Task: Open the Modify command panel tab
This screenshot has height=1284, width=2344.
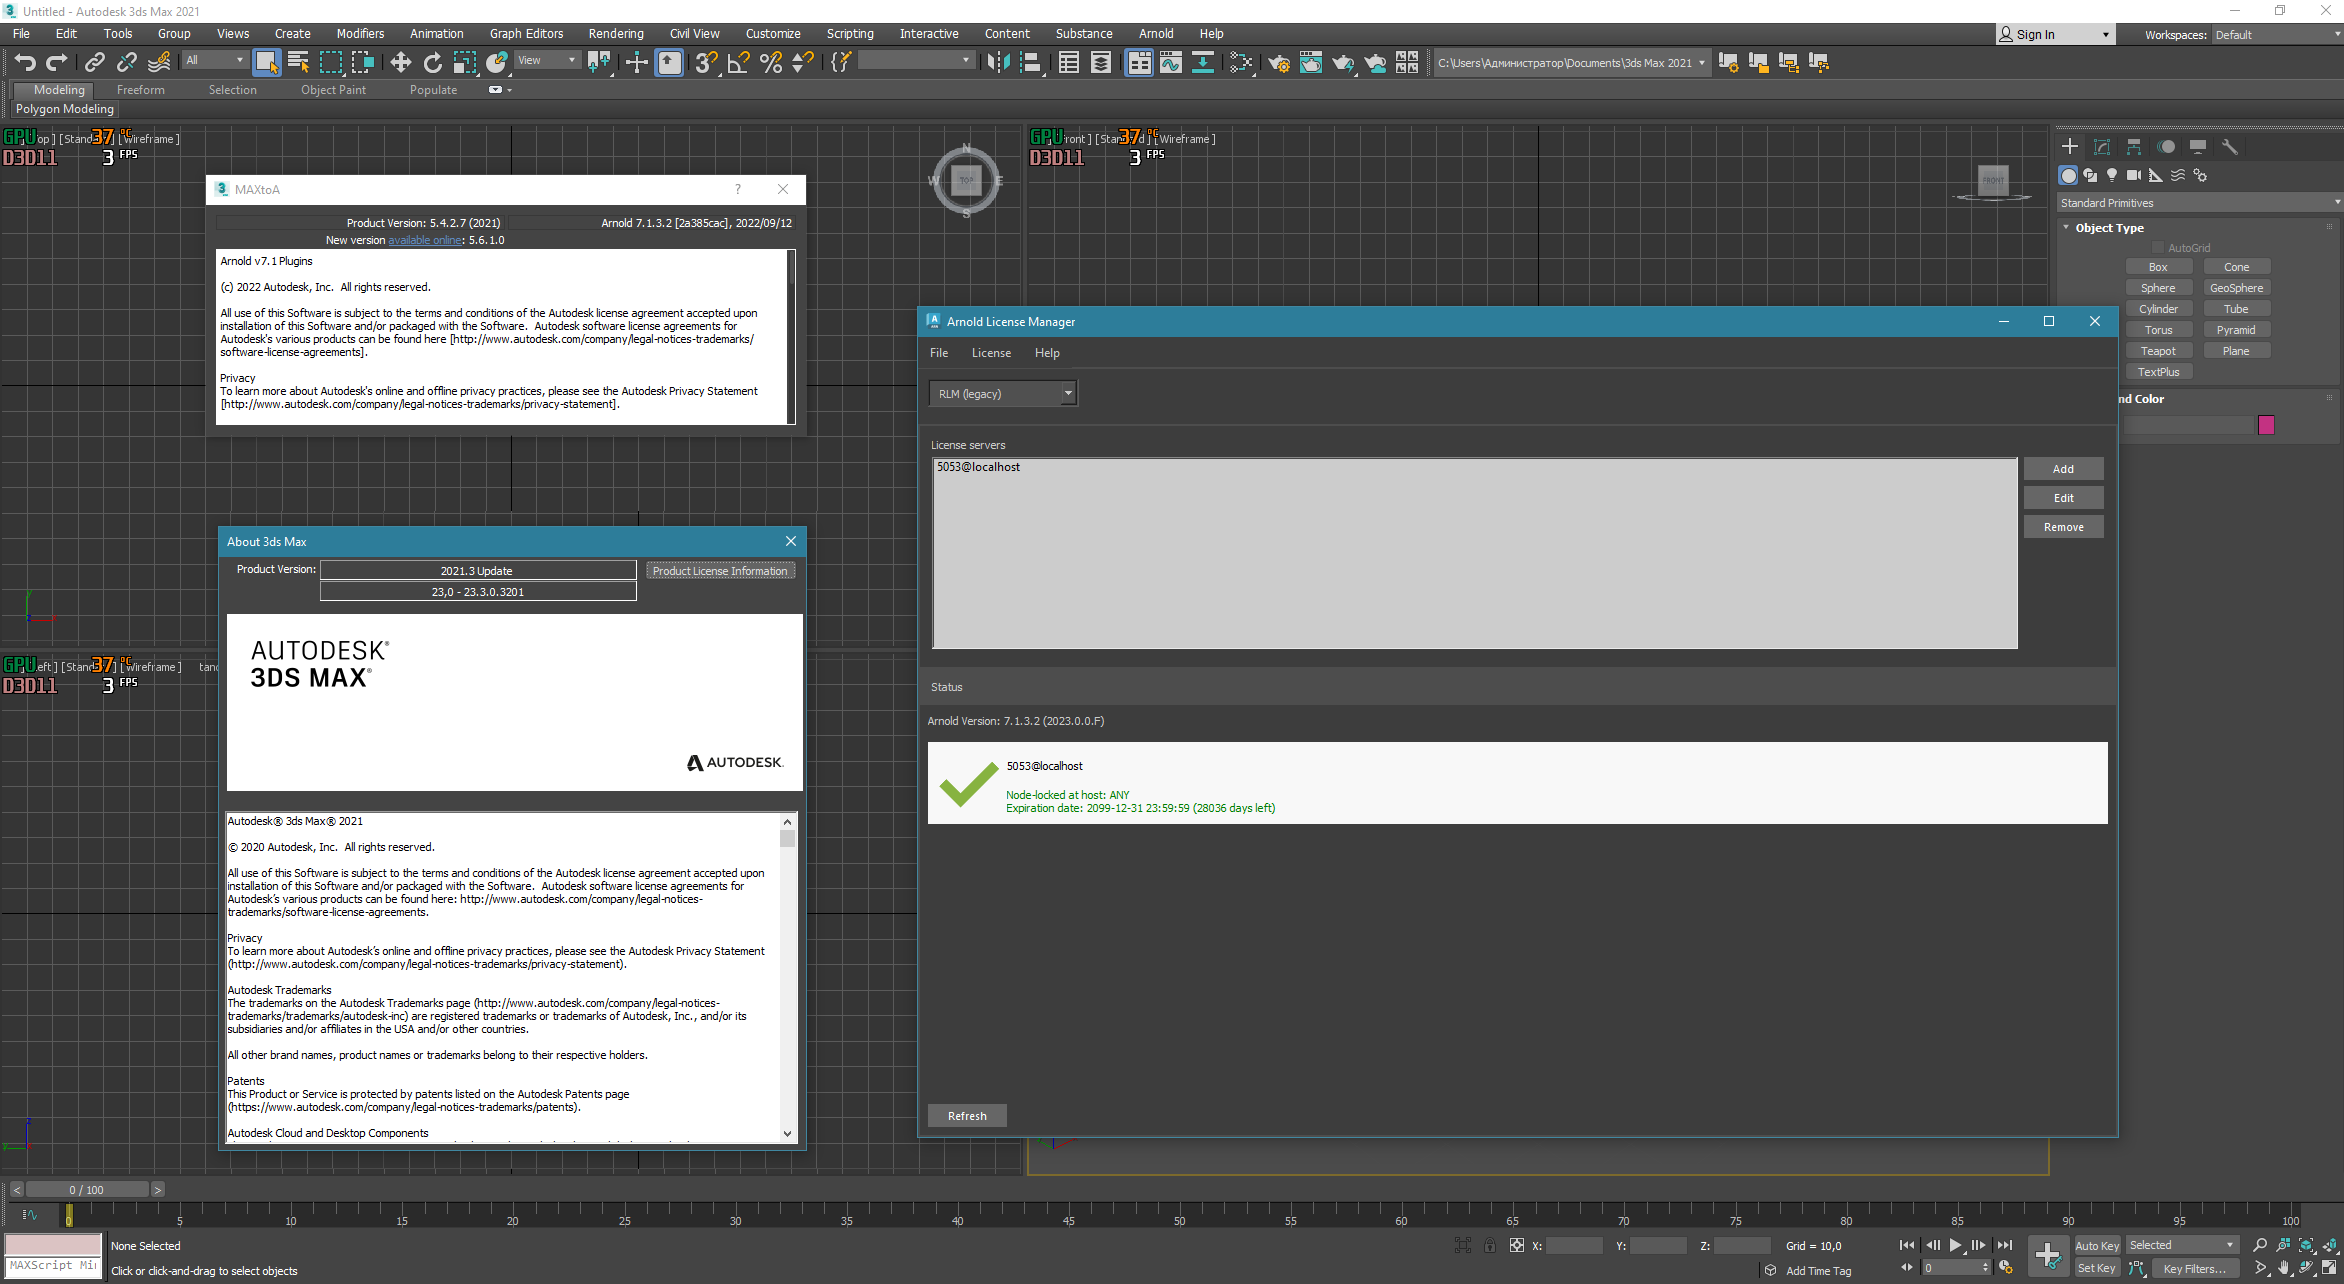Action: pyautogui.click(x=2102, y=146)
